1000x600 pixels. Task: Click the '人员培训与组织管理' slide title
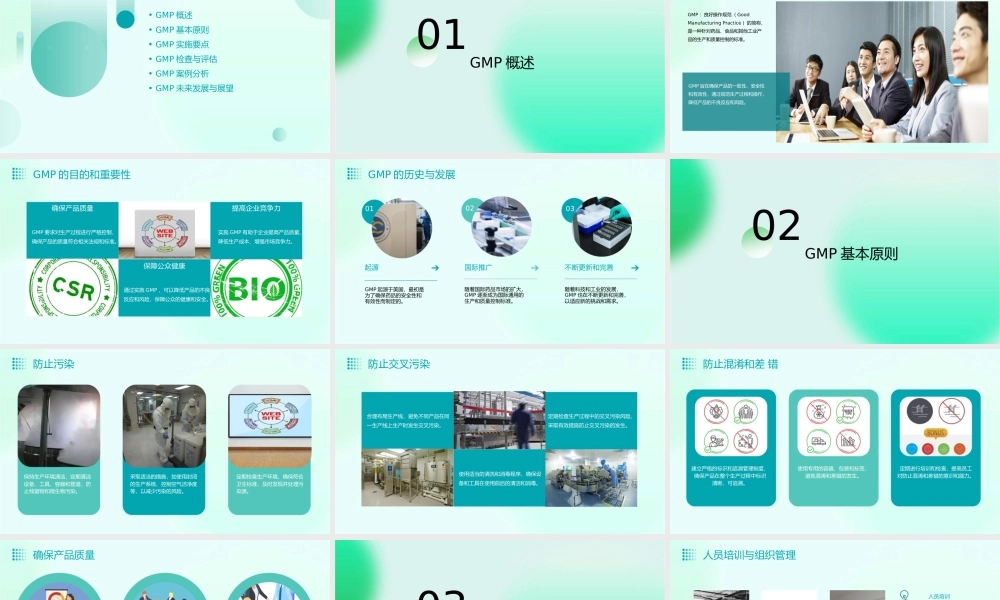click(749, 555)
